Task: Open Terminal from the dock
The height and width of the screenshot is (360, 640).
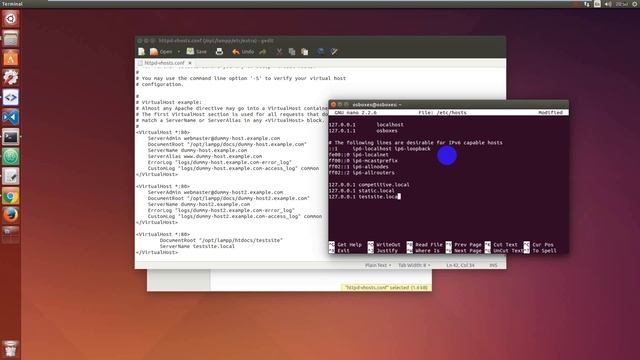Action: click(11, 137)
